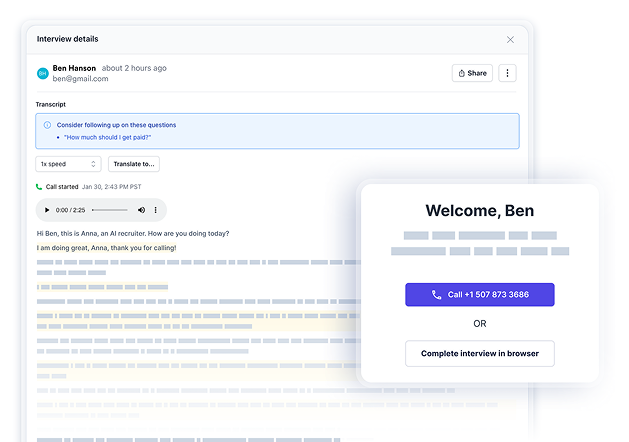
Task: Click the "Jan 30, 2:43 PM PST" timestamp
Action: coord(112,187)
